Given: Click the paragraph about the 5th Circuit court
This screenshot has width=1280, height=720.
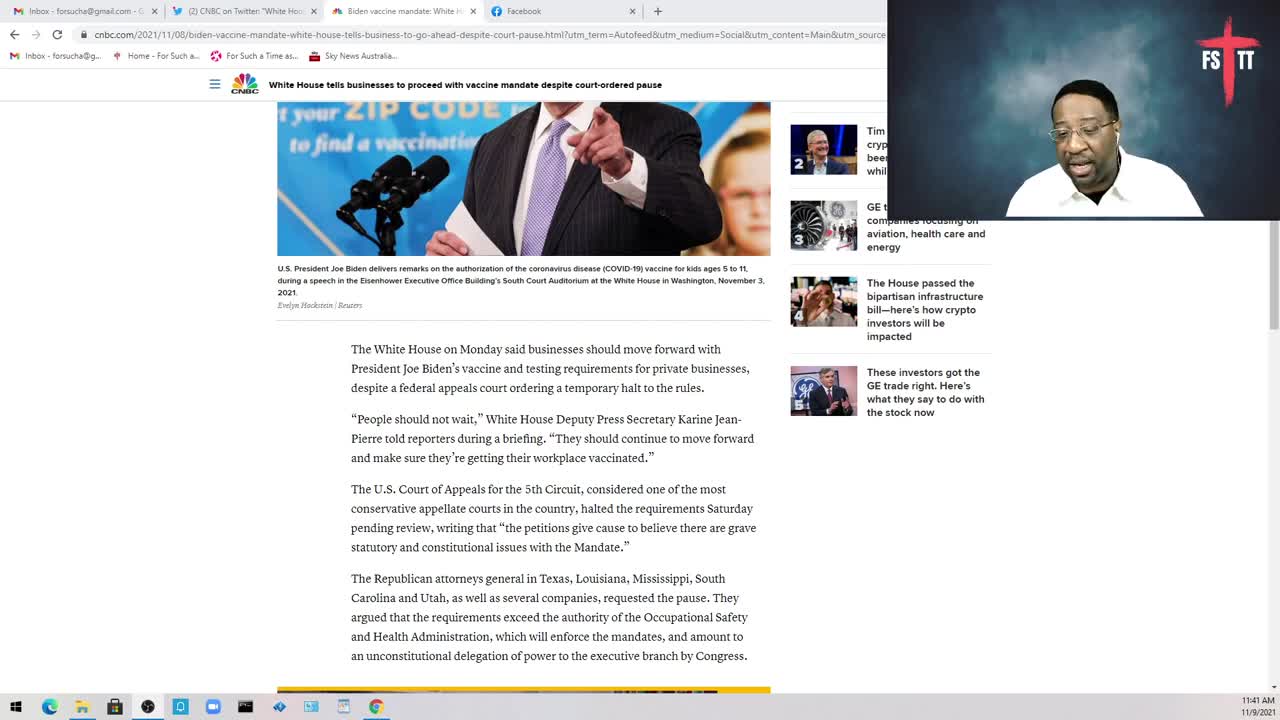Looking at the screenshot, I should click(553, 518).
